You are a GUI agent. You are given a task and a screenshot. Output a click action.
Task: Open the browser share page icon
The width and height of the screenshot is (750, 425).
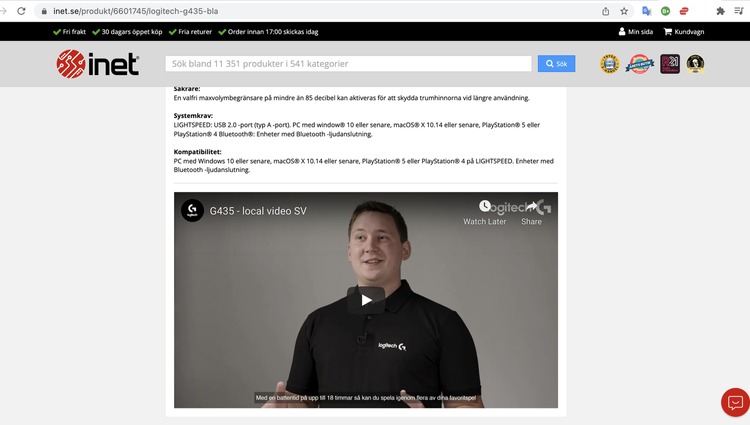click(606, 11)
